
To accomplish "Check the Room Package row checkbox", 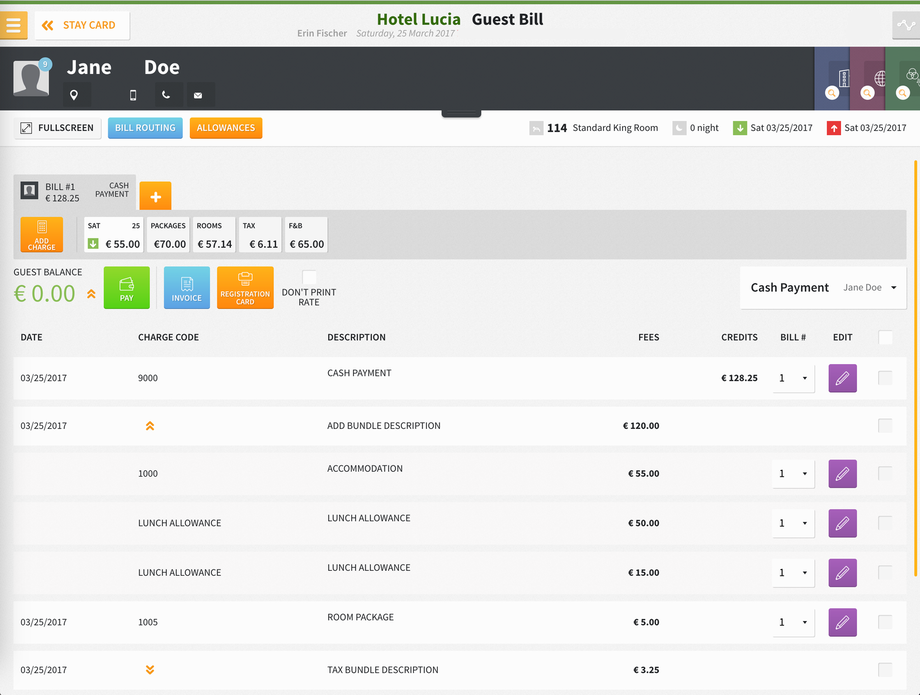I will point(885,622).
